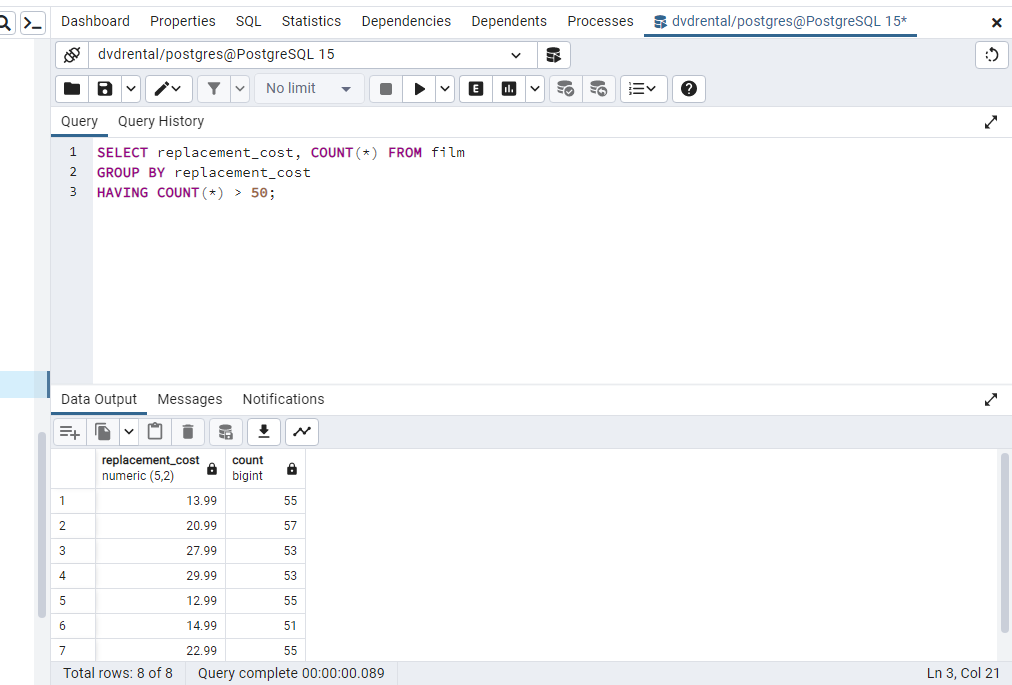Select the Dependencies menu item
Image resolution: width=1012 pixels, height=685 pixels.
point(405,20)
